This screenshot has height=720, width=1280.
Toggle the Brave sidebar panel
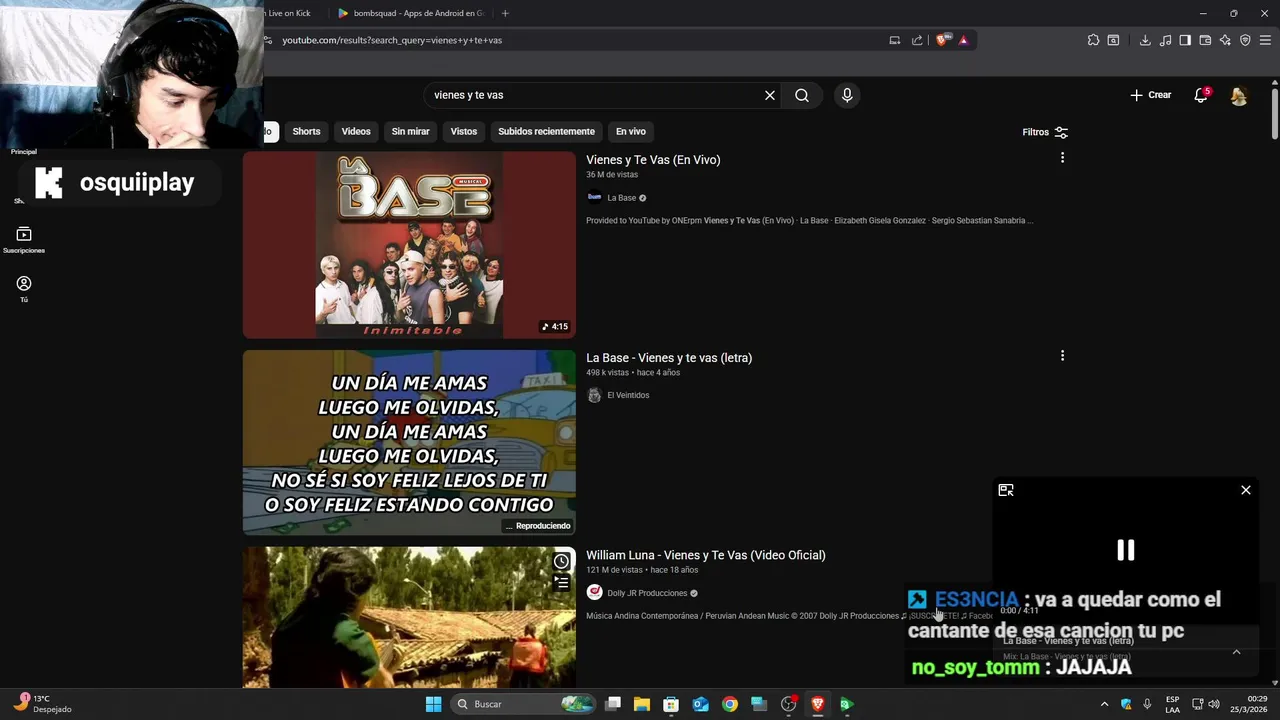coord(1185,40)
